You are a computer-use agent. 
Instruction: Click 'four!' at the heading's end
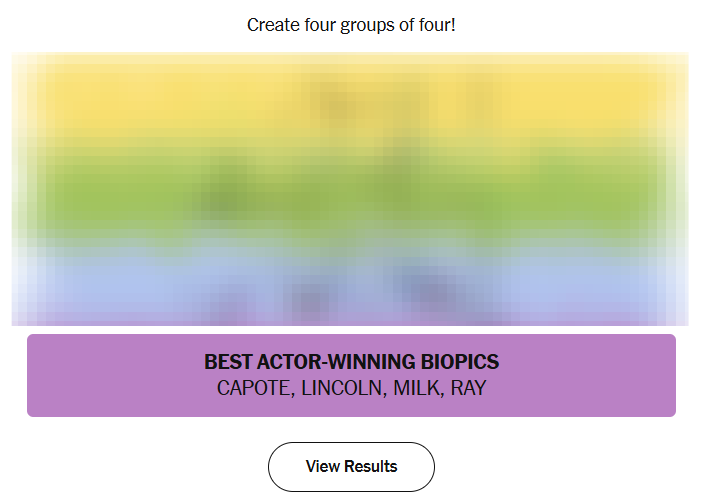(x=435, y=24)
